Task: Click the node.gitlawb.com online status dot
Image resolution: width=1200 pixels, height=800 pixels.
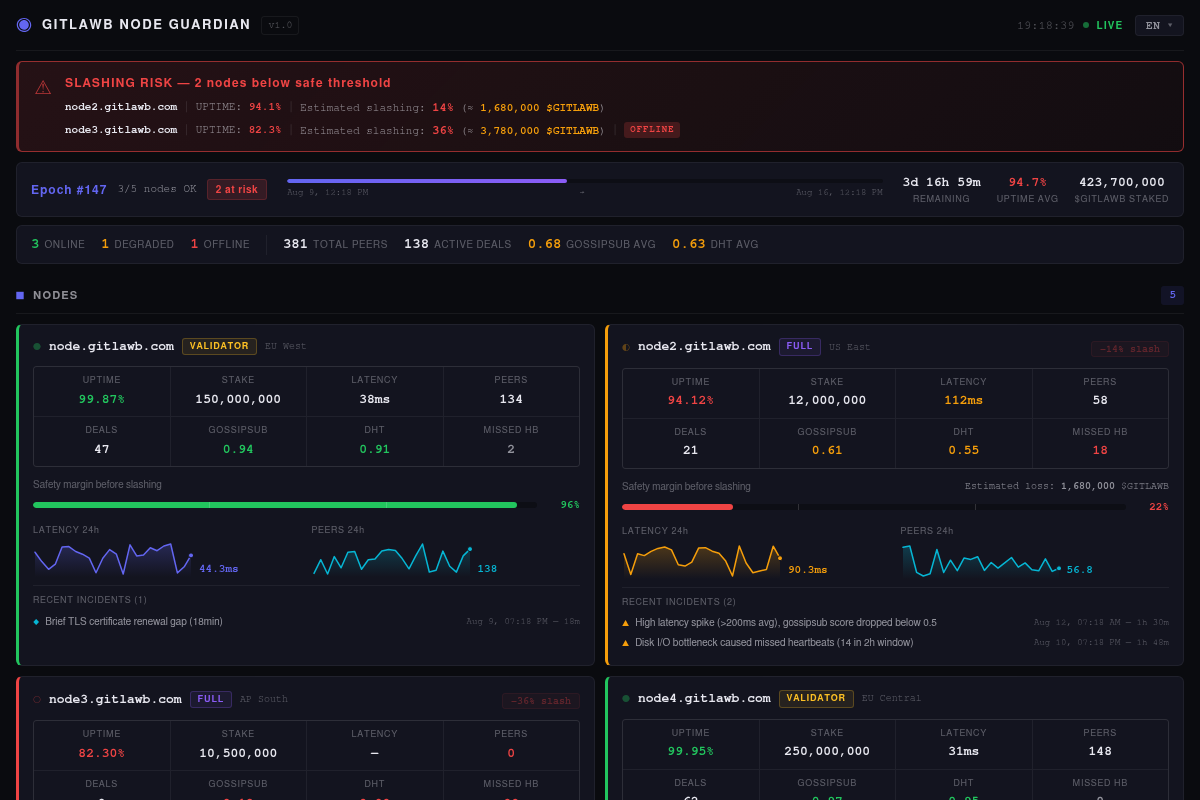Action: [37, 346]
